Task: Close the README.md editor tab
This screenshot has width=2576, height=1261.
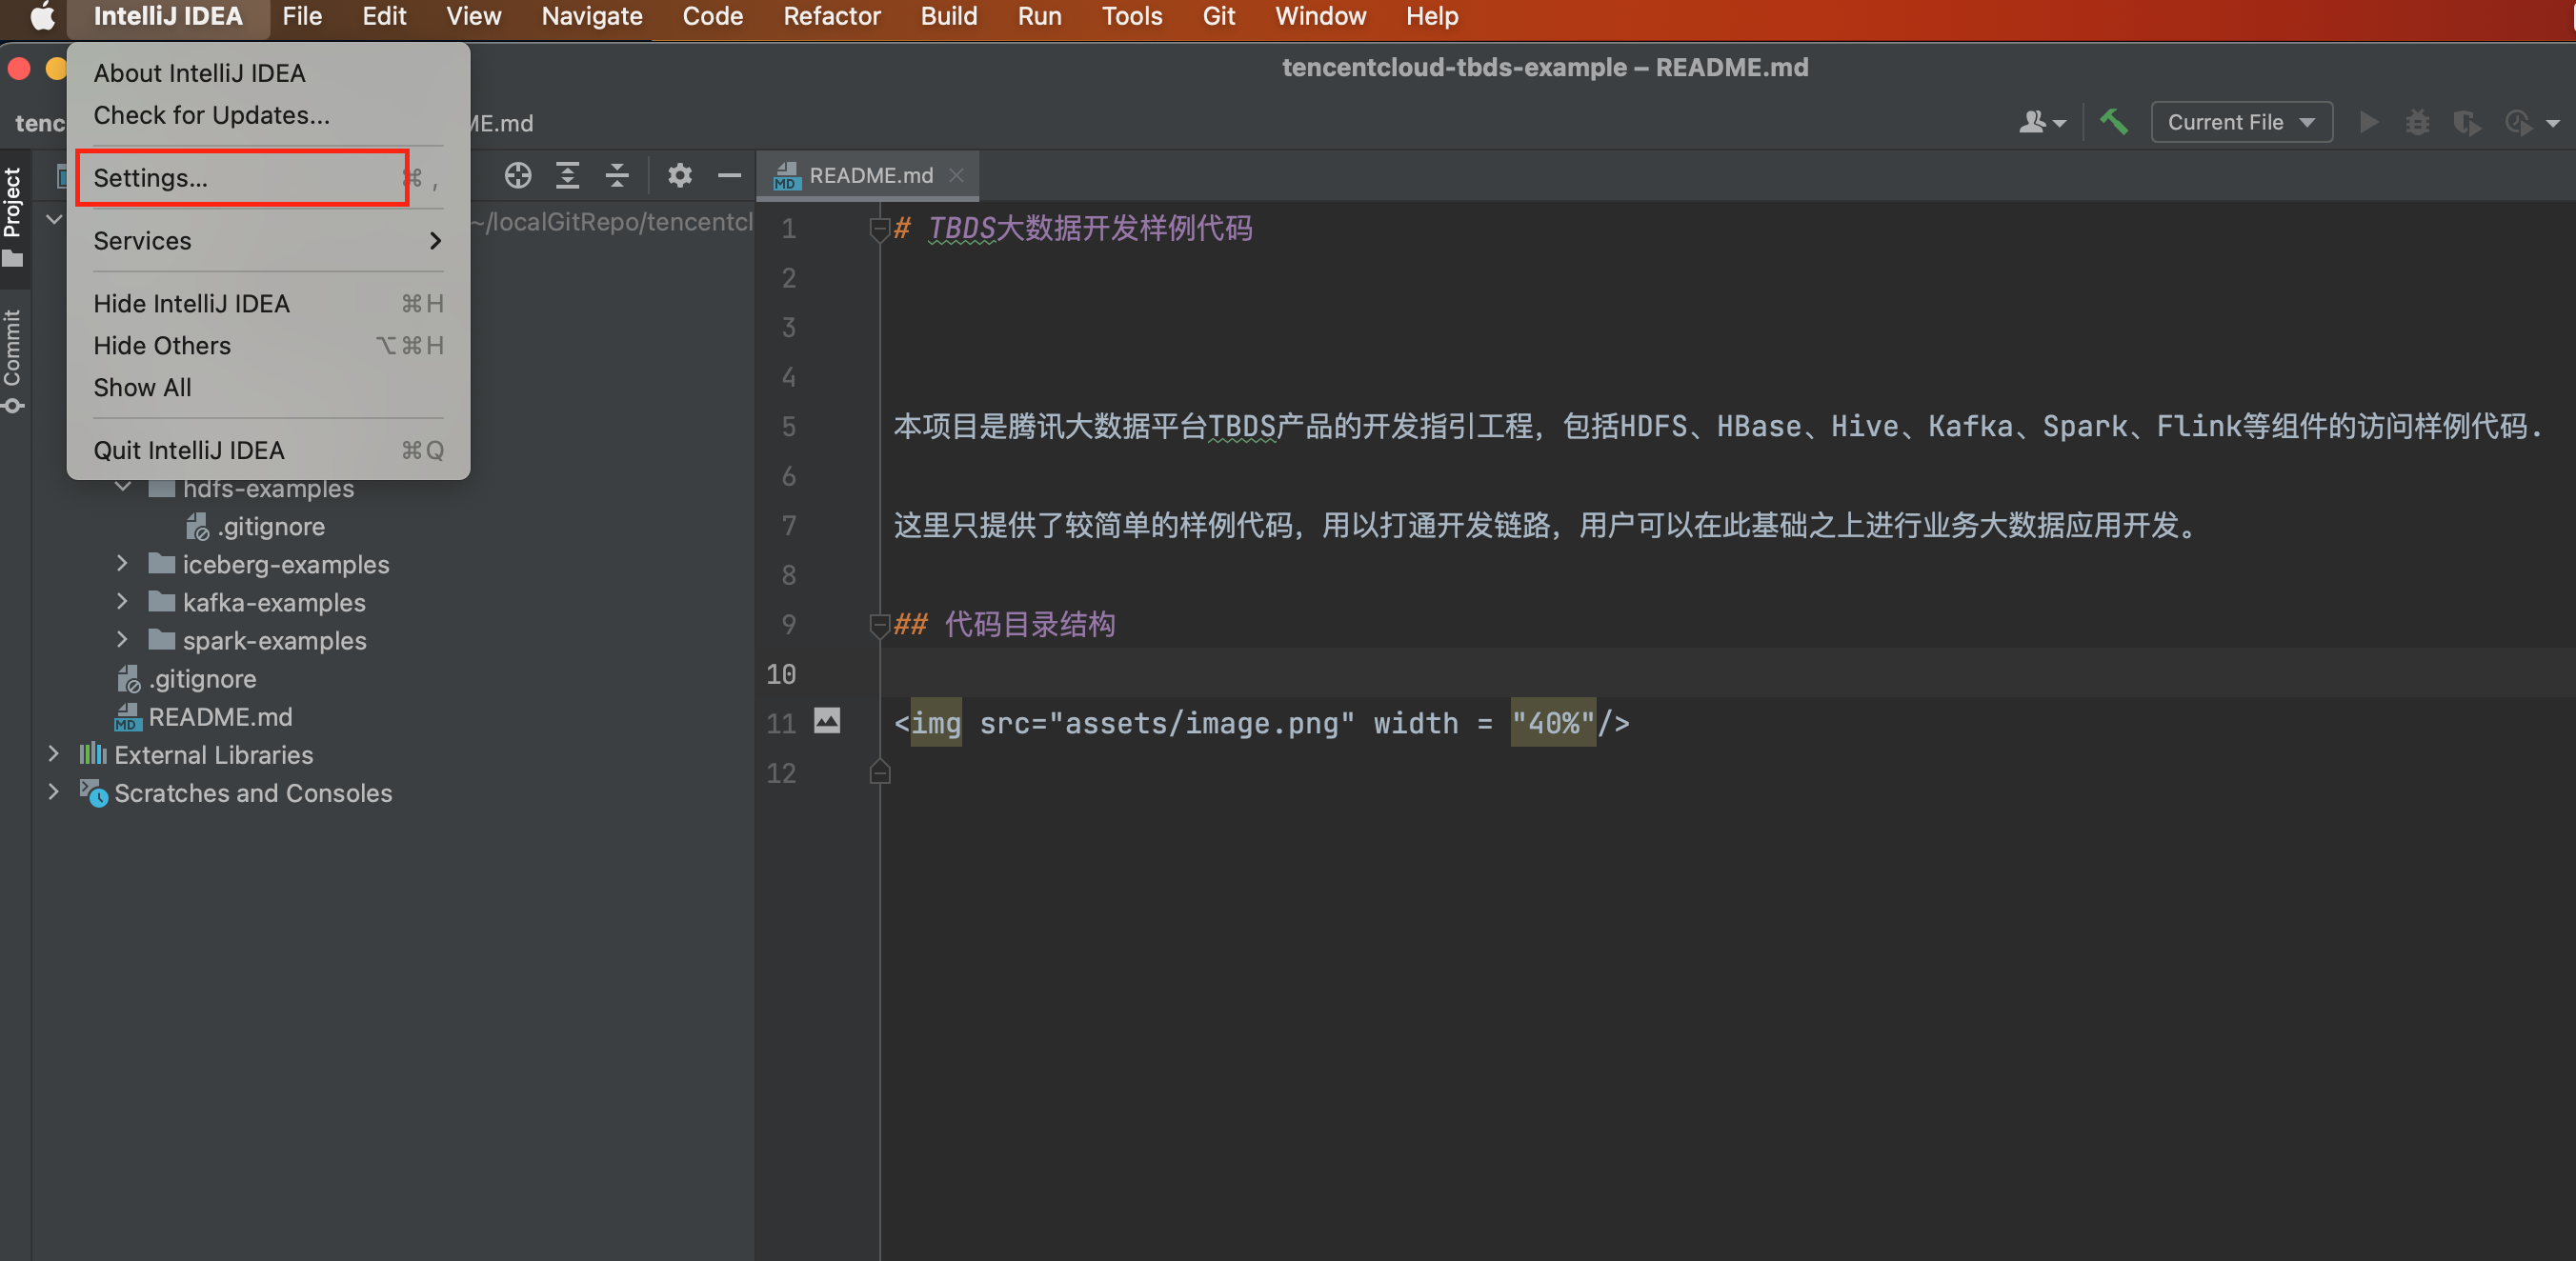Action: (x=956, y=176)
